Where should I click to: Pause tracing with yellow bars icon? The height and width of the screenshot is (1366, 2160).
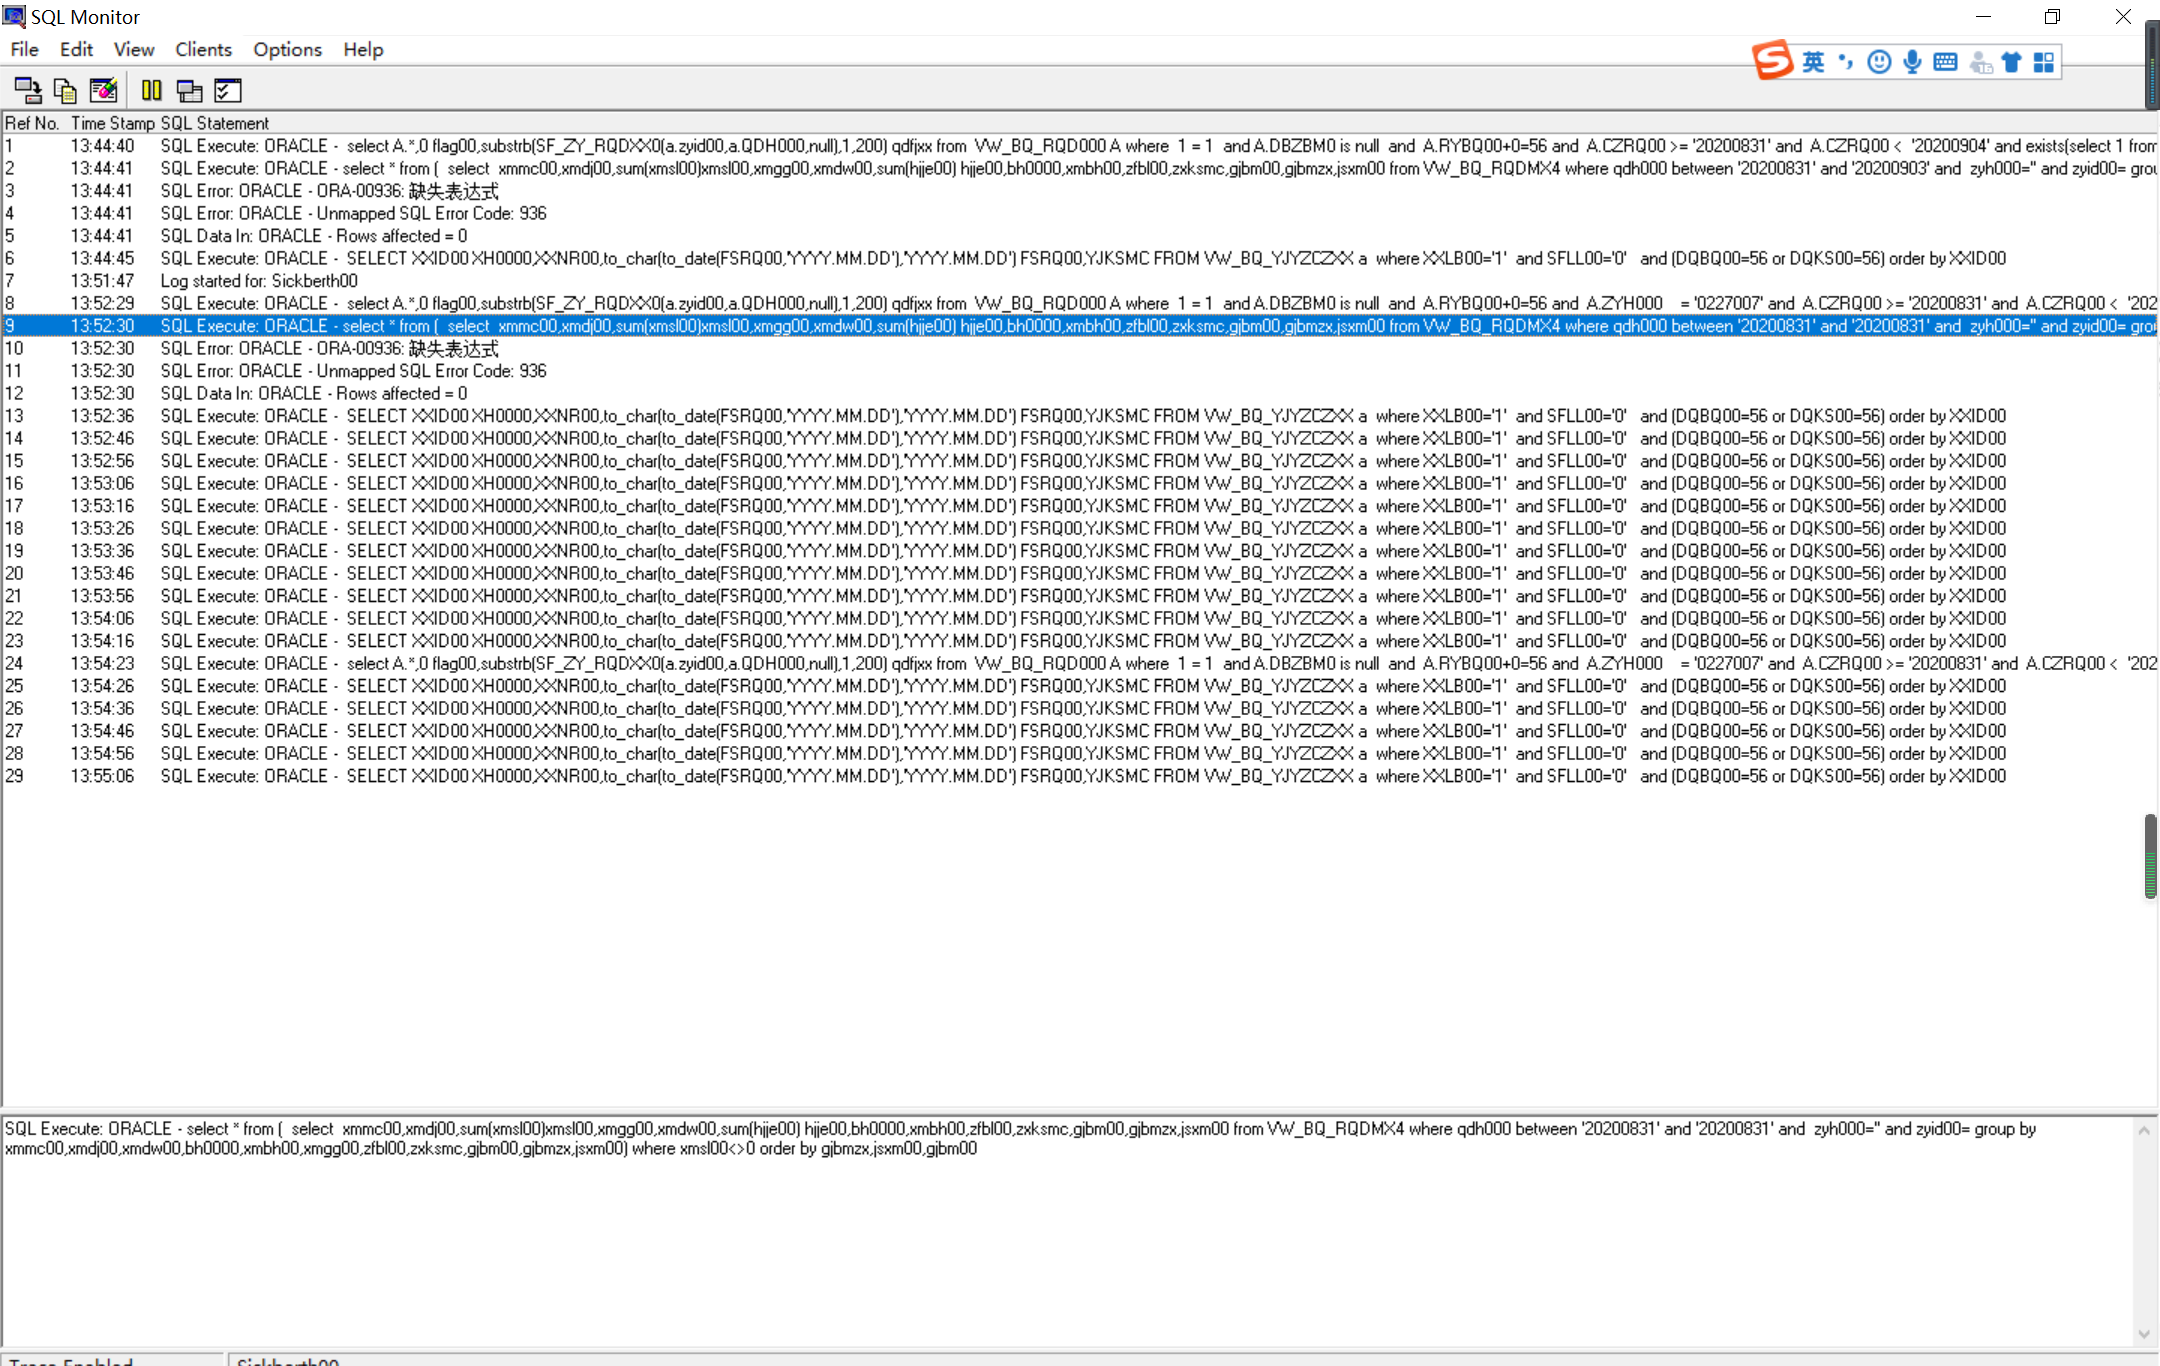(151, 91)
